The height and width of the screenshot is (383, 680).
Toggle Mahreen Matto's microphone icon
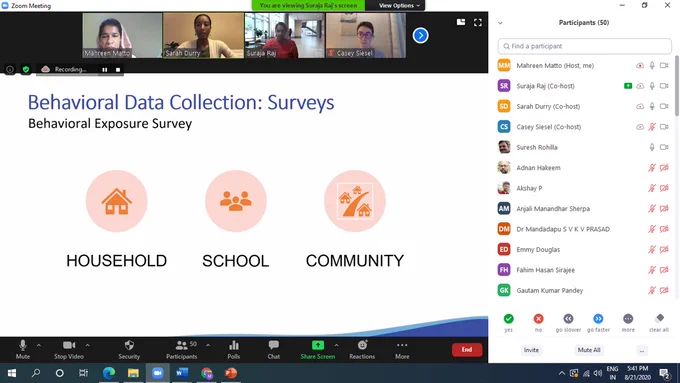tap(652, 65)
